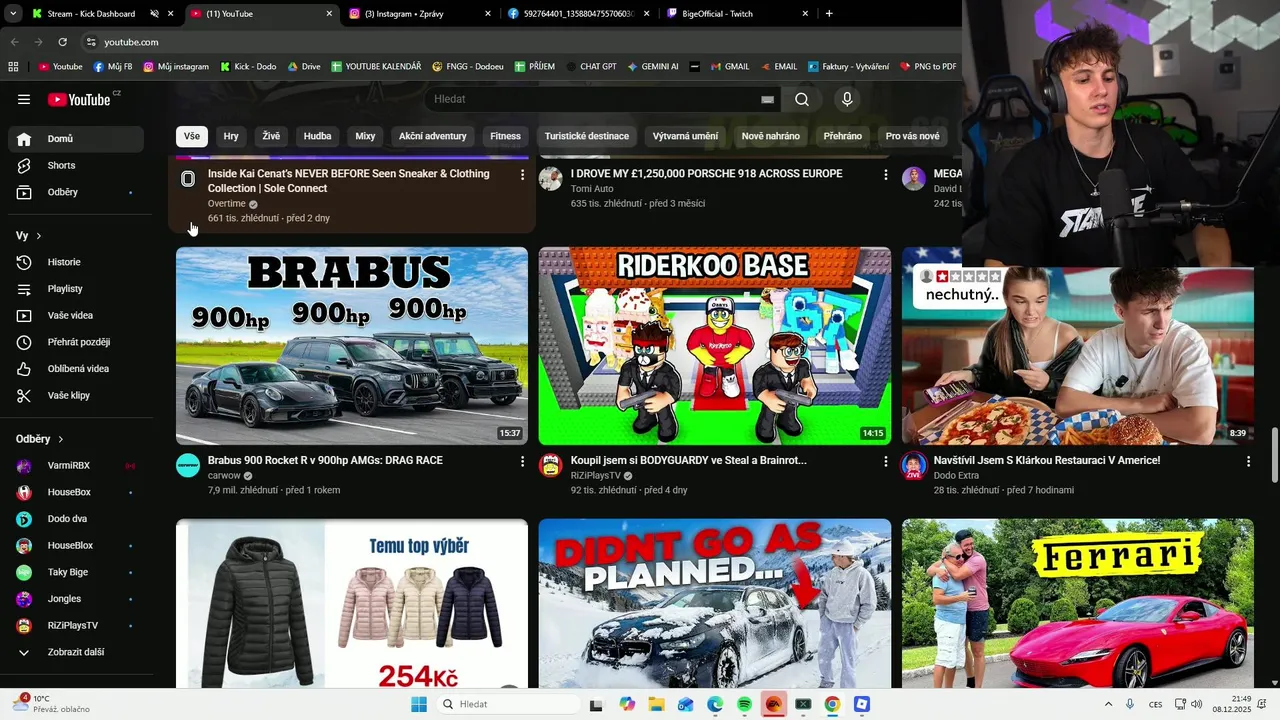The image size is (1280, 720).
Task: Open options menu for Brabus 900 Rocket video
Action: [522, 461]
